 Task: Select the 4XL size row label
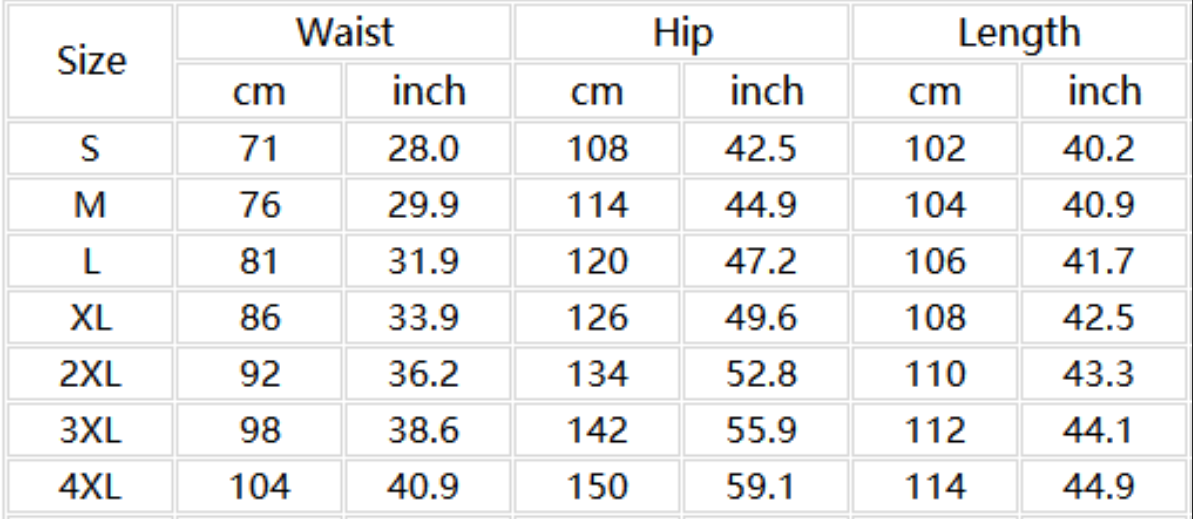click(x=90, y=487)
